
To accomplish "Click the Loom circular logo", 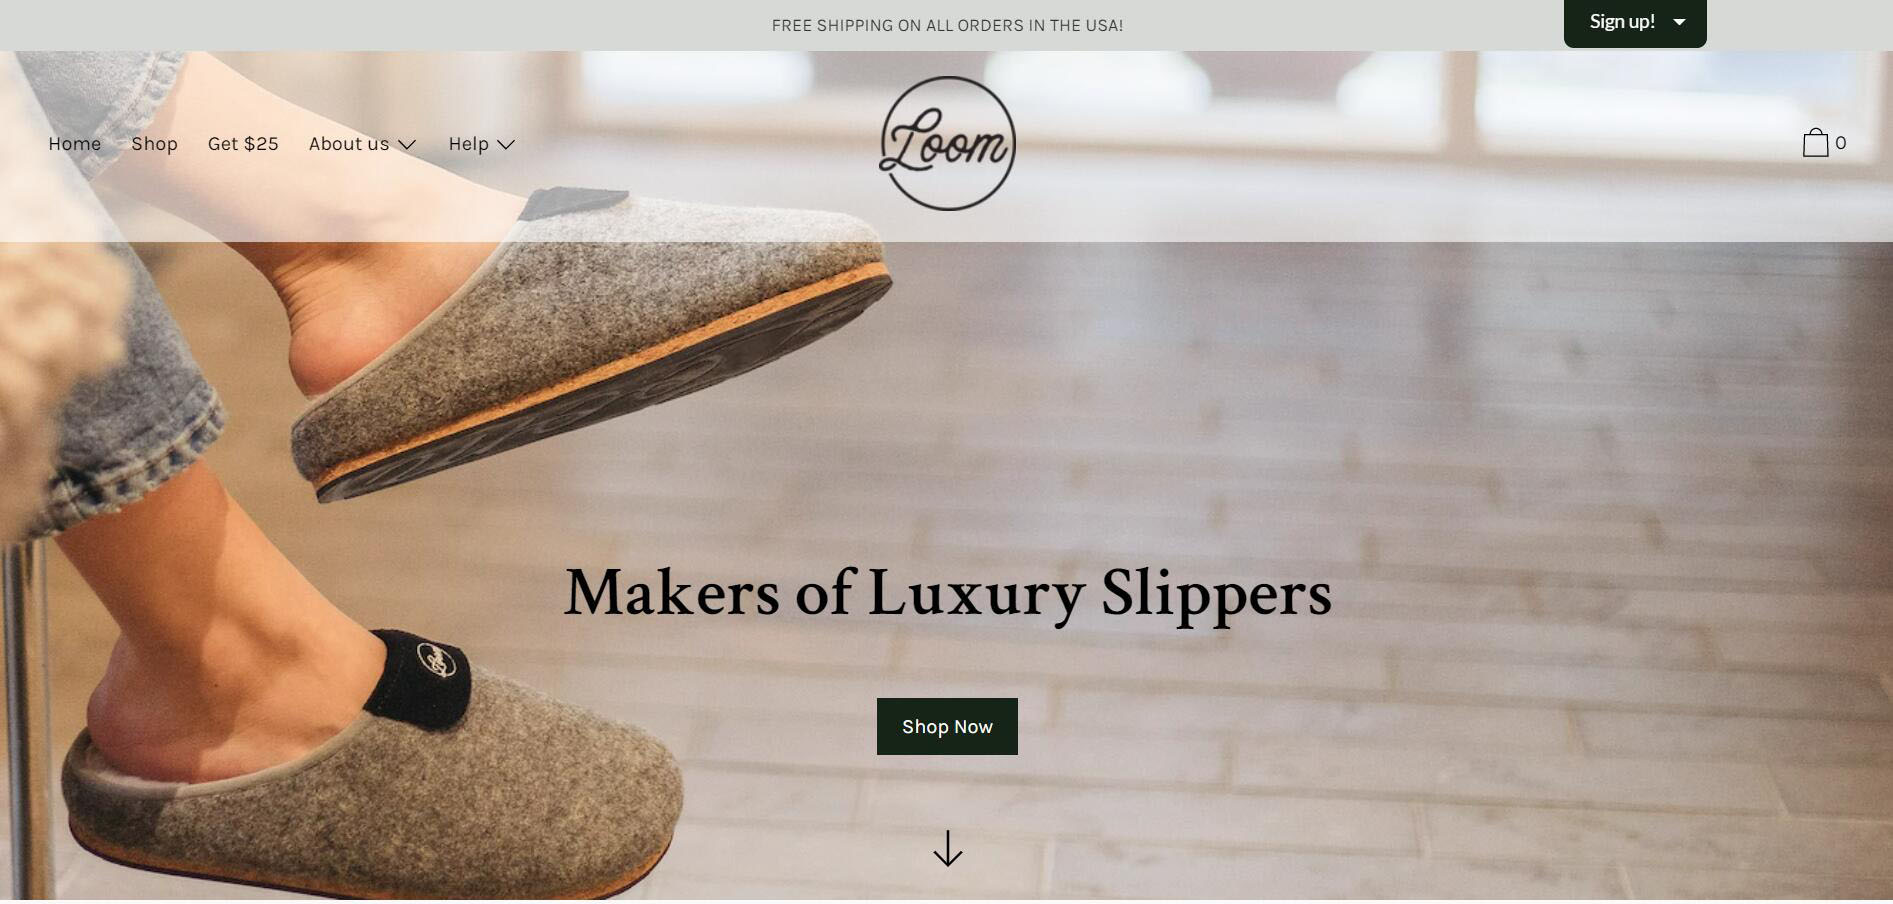I will pos(947,143).
